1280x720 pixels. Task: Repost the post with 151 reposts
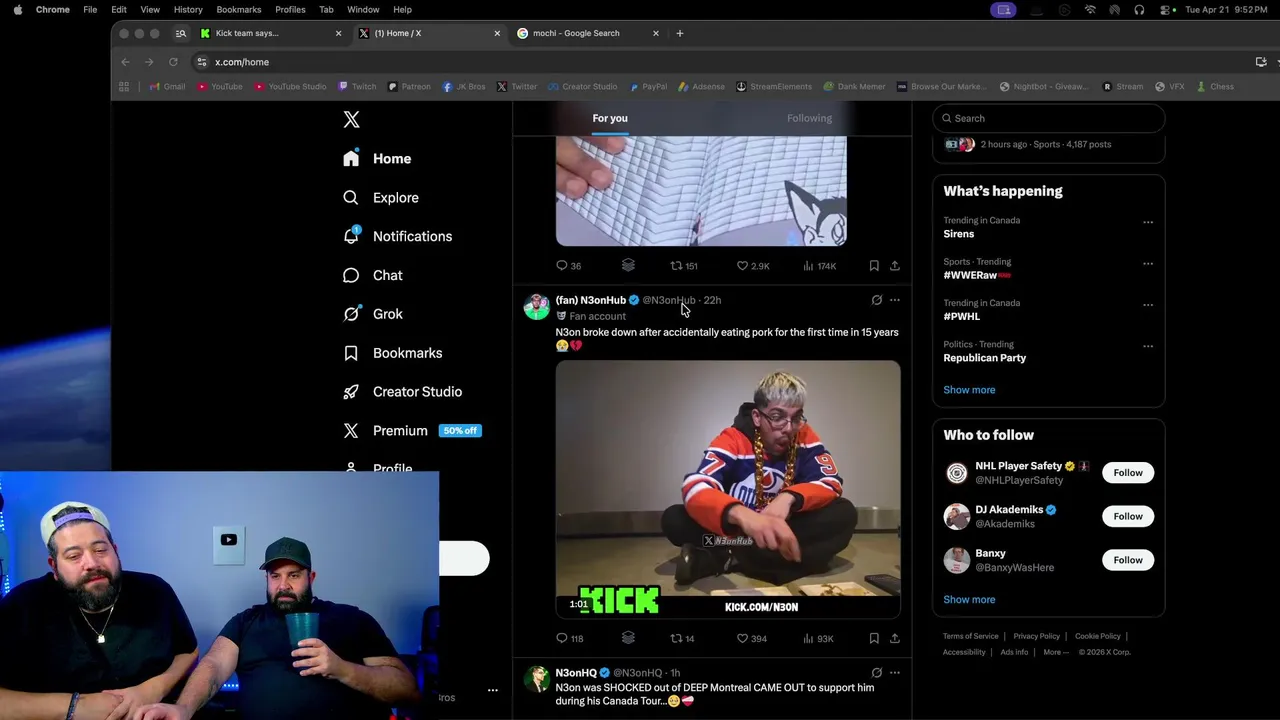(x=684, y=266)
